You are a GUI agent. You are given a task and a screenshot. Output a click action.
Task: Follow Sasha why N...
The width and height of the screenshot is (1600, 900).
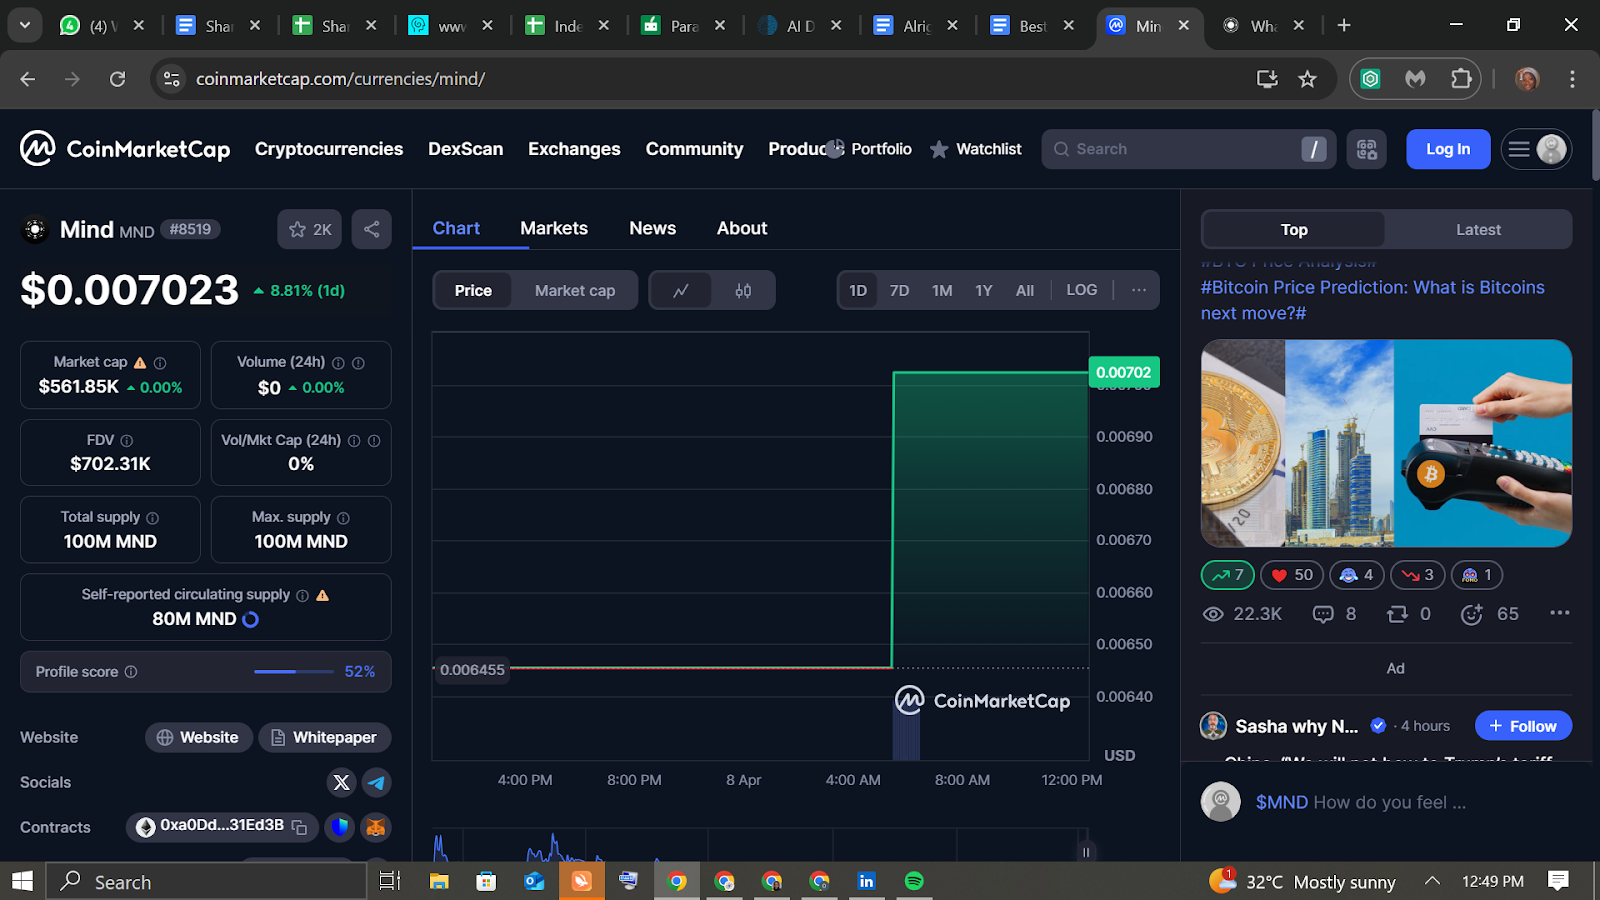pos(1523,726)
